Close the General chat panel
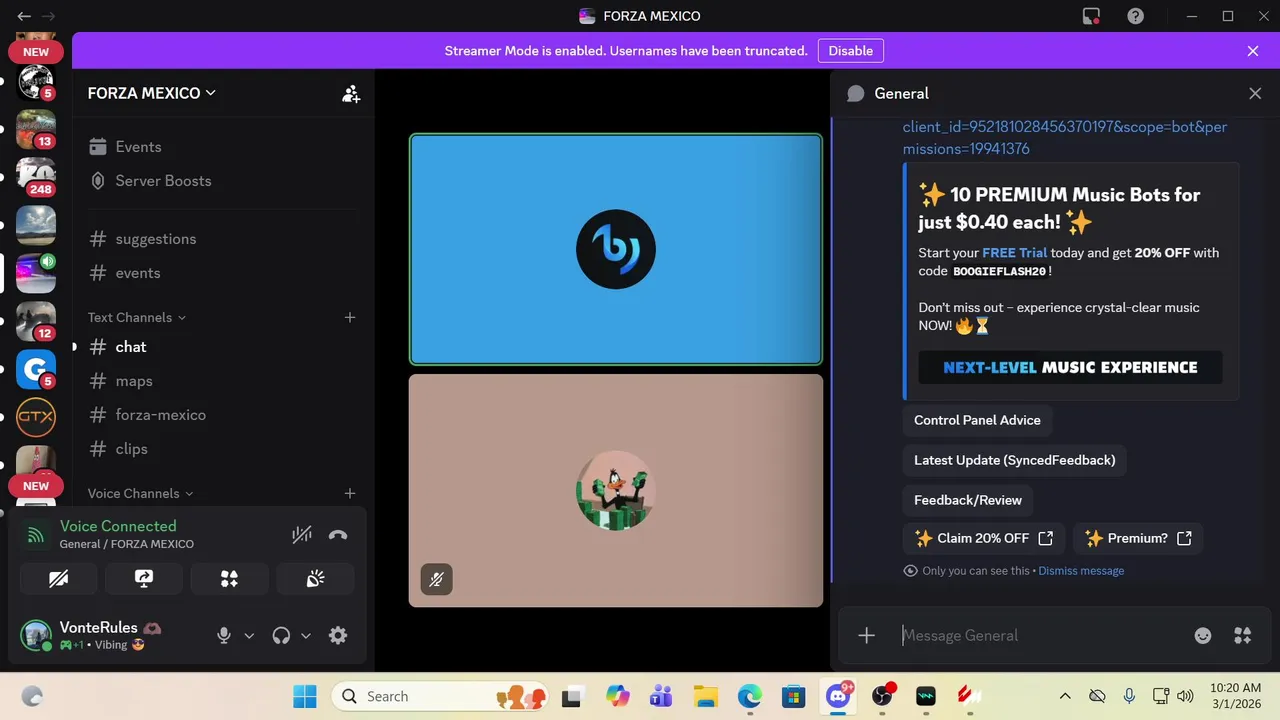The image size is (1280, 720). tap(1255, 93)
